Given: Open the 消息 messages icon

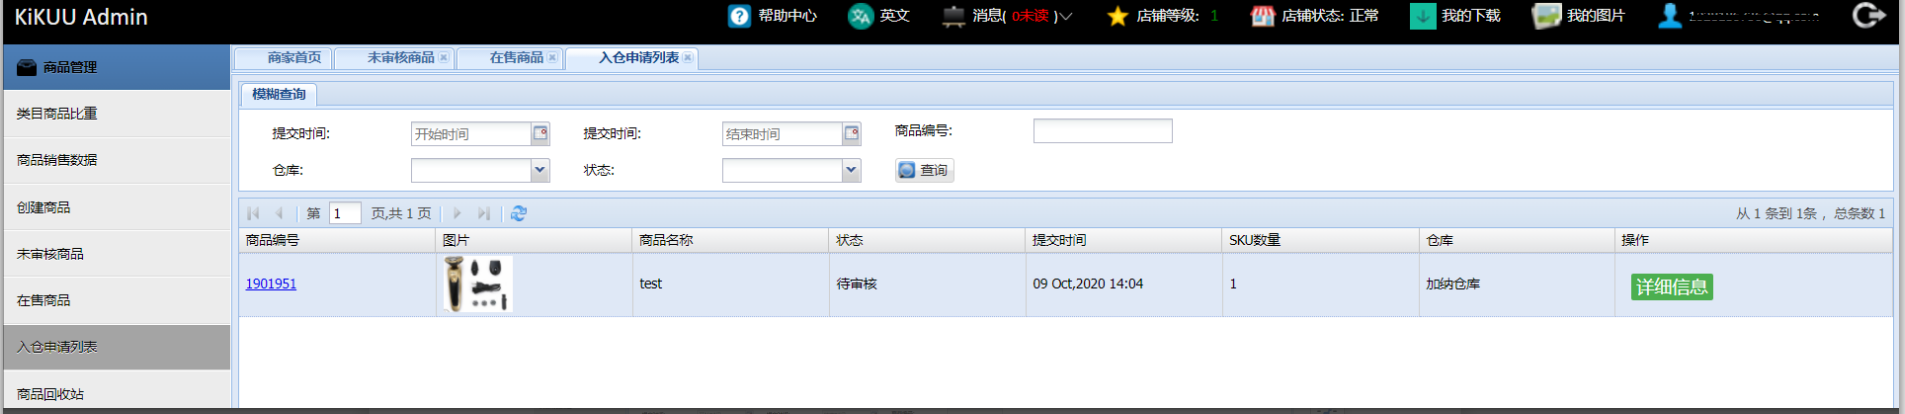Looking at the screenshot, I should pos(954,16).
